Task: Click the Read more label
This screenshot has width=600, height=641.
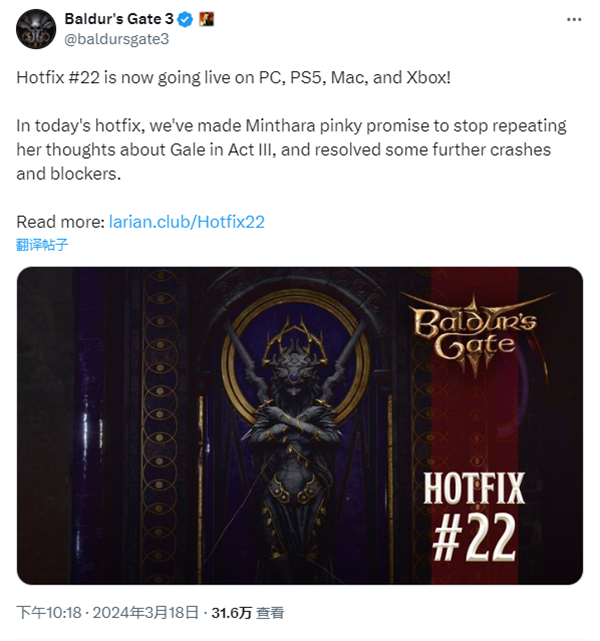Action: (61, 222)
